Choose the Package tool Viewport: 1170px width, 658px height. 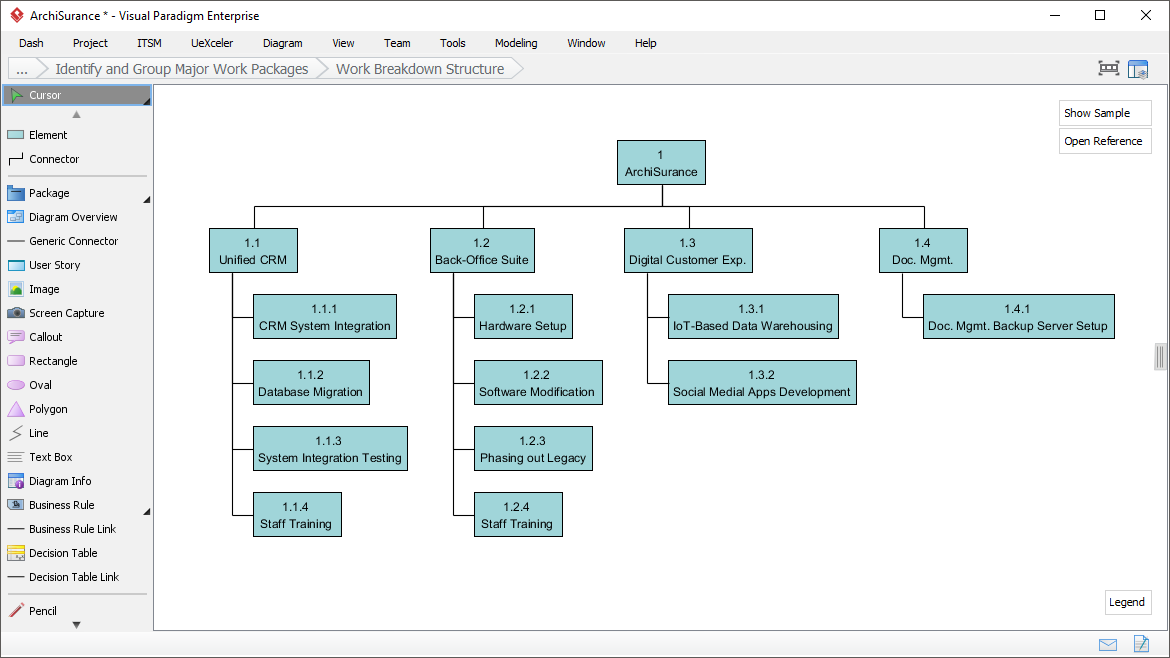(47, 193)
